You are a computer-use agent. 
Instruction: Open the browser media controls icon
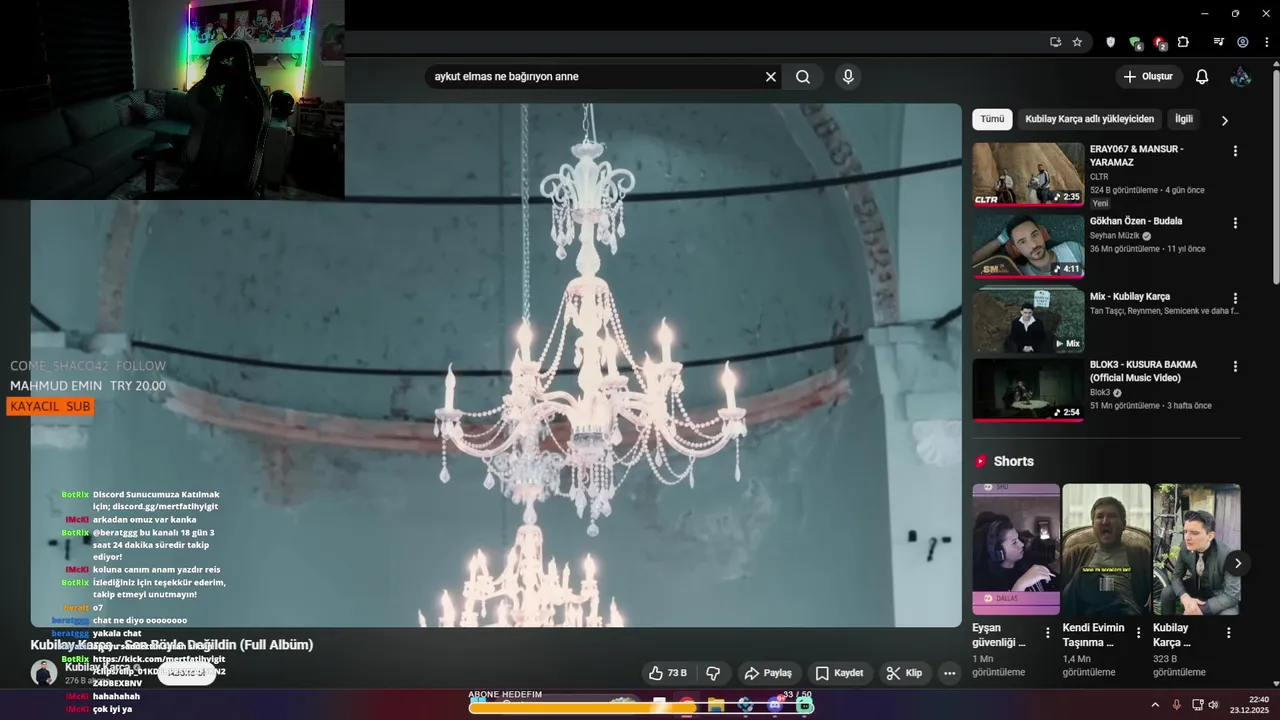click(x=1218, y=42)
